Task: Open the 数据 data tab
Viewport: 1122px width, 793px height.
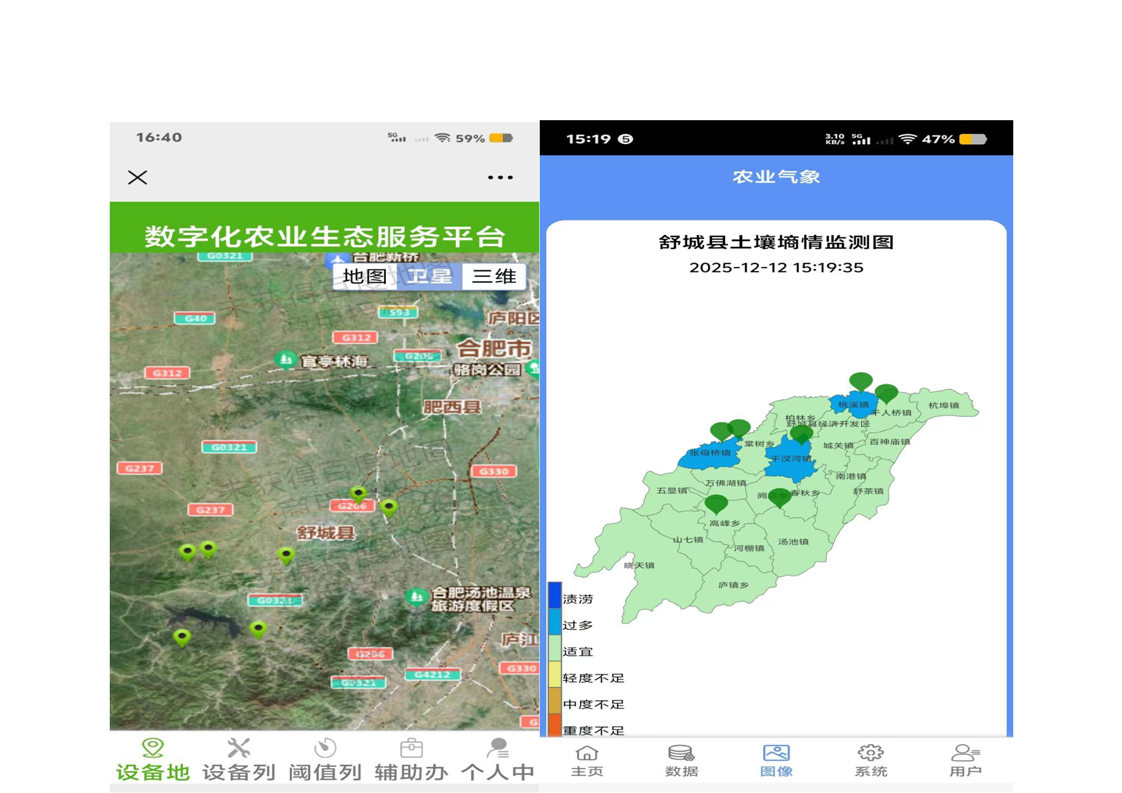Action: (x=681, y=761)
